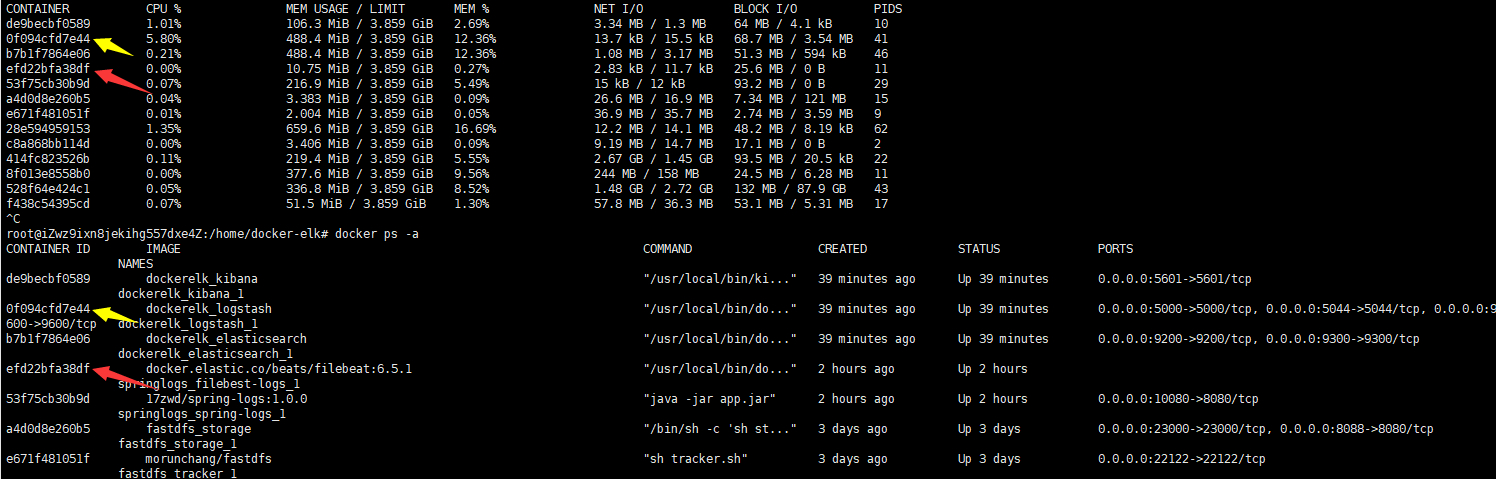Click container ID "528f64e424c1"

[48, 188]
